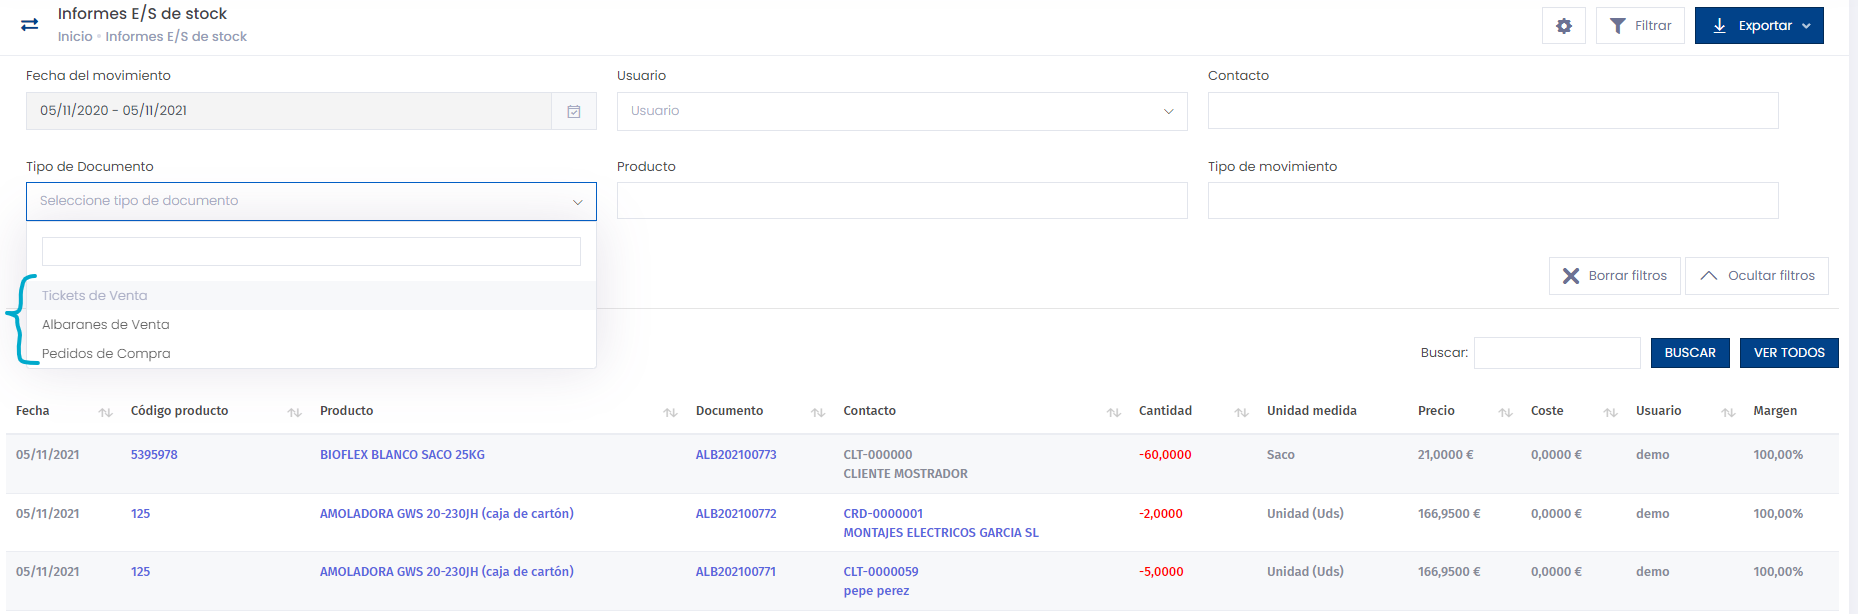
Task: Click the Buscar text input
Action: 1557,353
